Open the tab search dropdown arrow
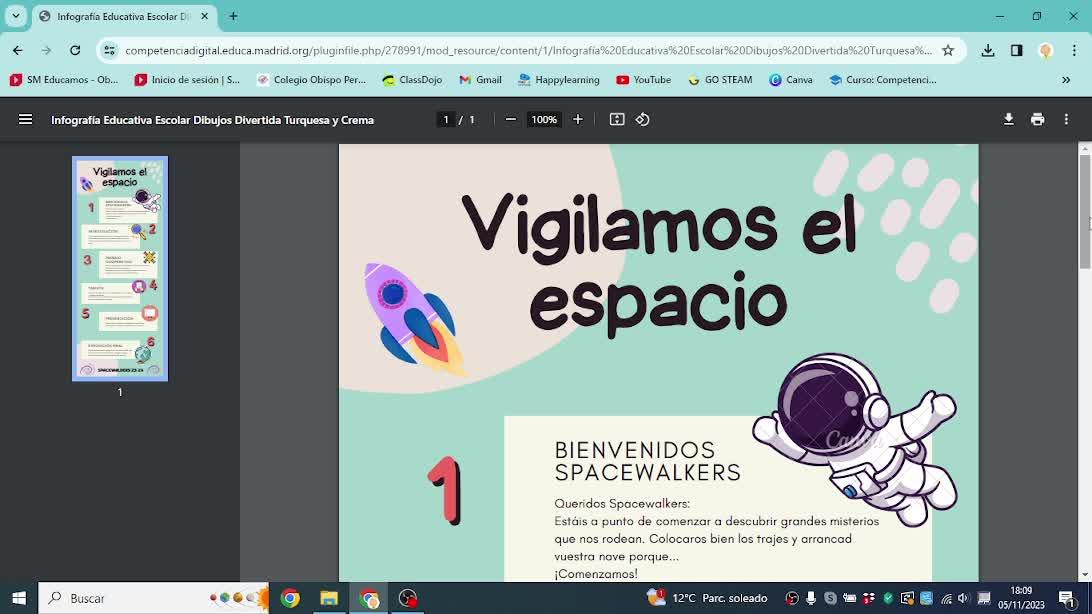 point(15,16)
